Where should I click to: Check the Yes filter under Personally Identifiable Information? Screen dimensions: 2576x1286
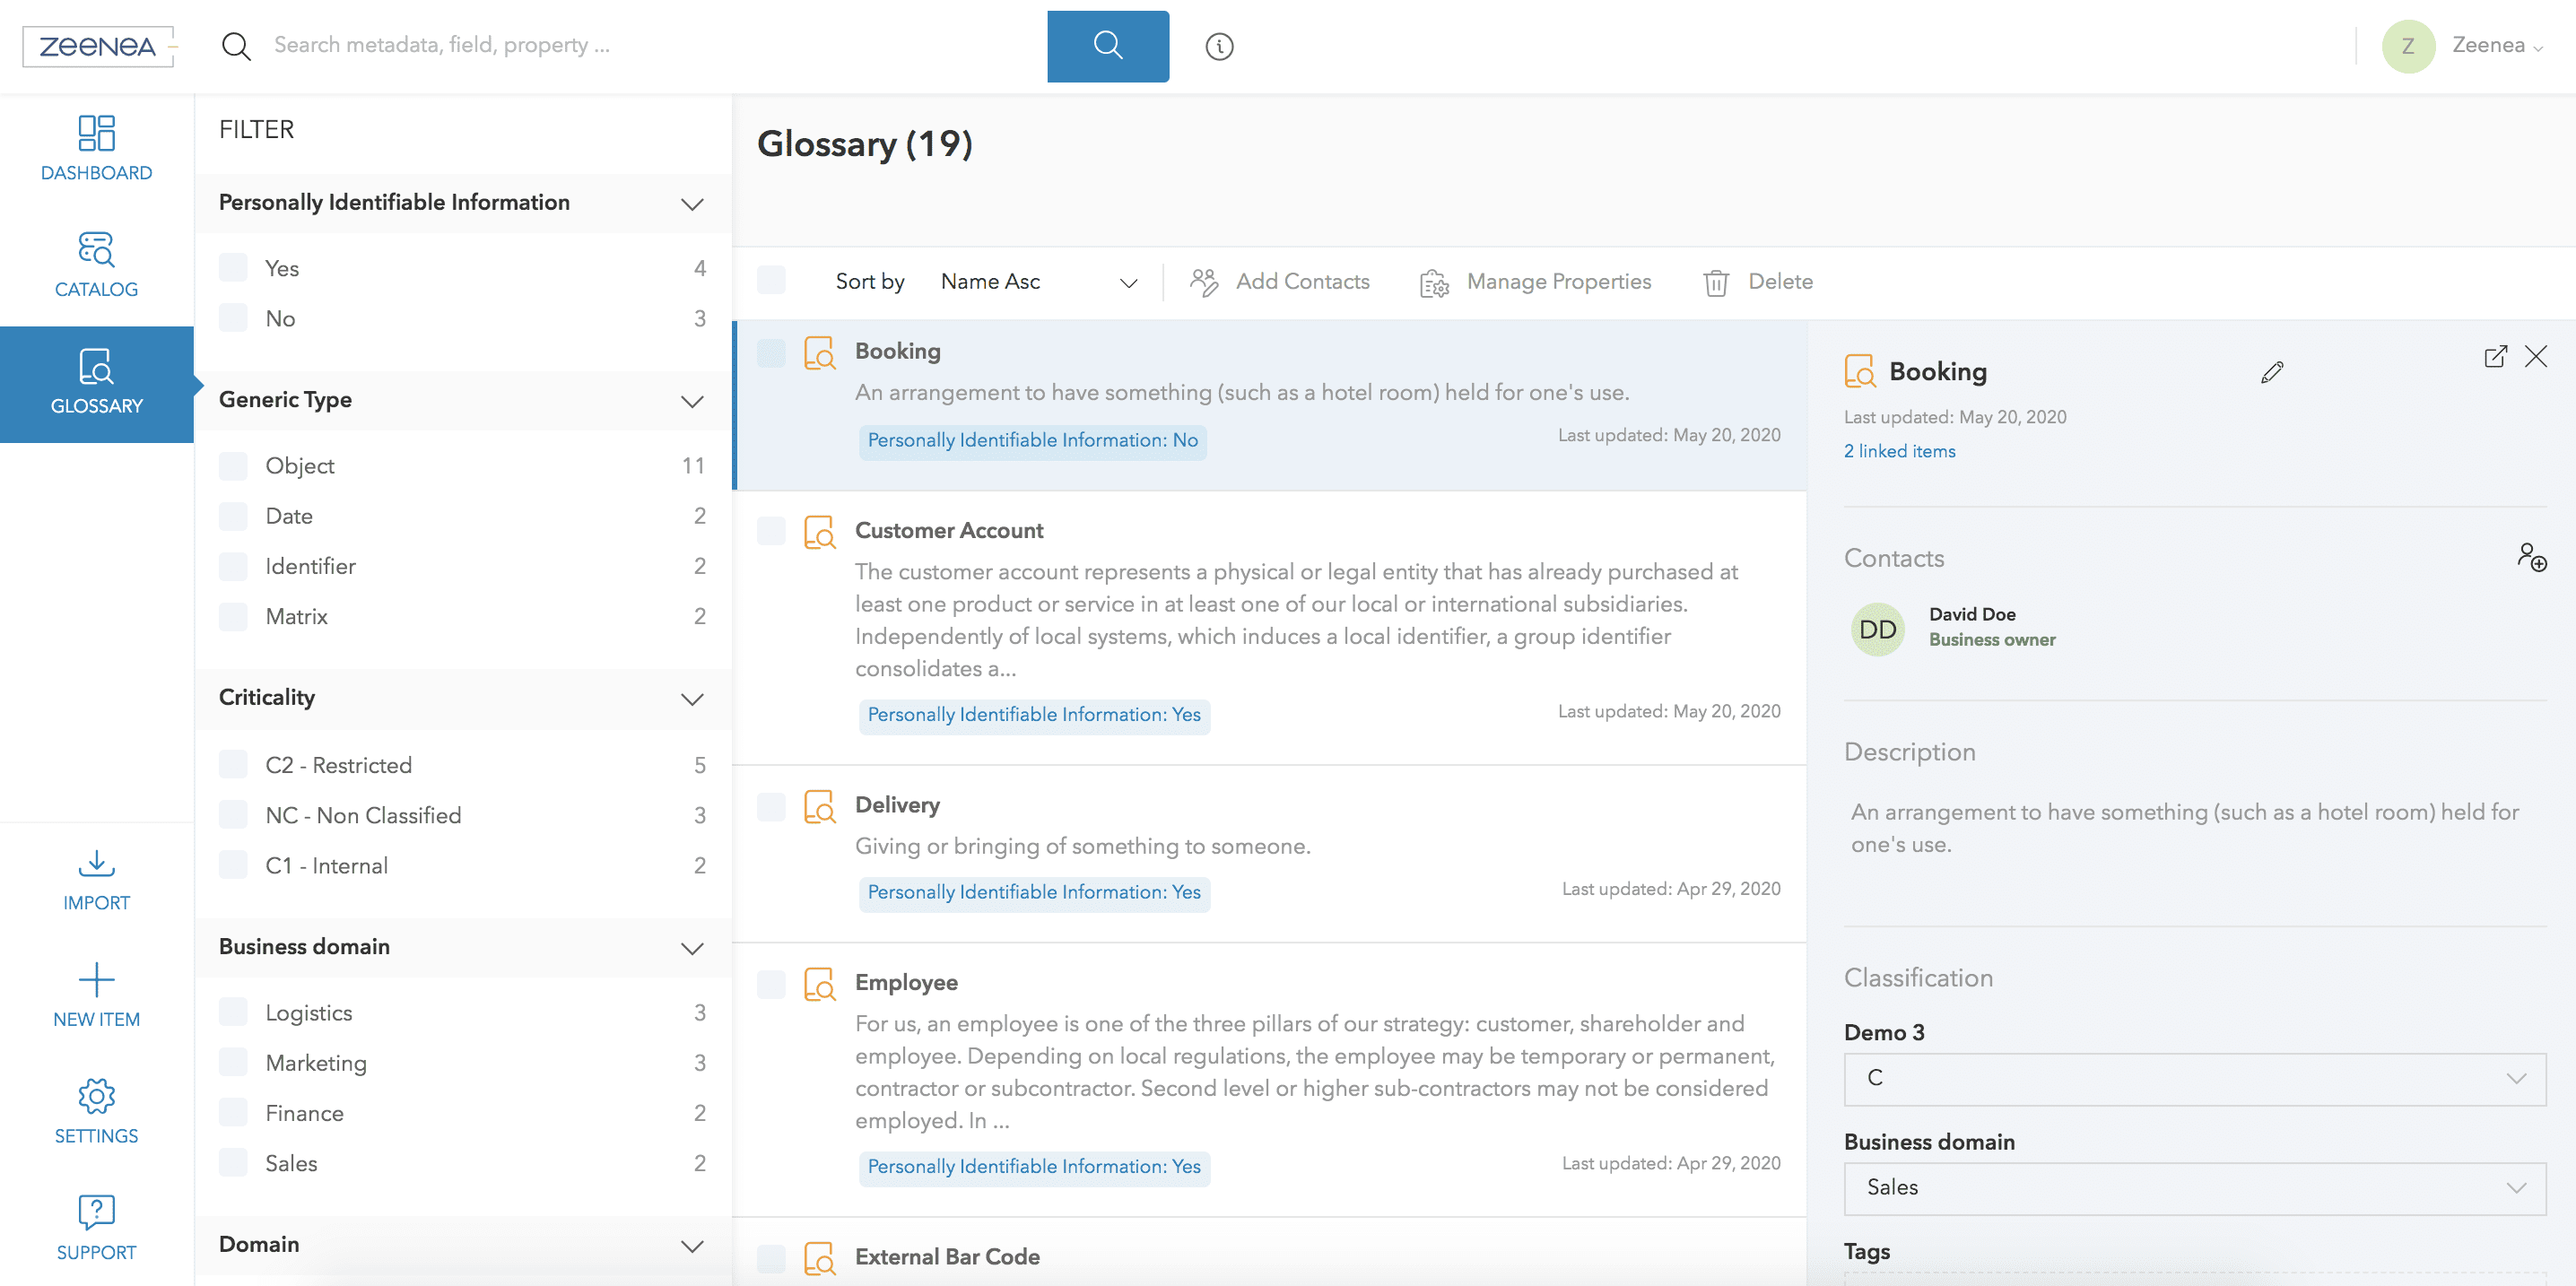coord(233,268)
